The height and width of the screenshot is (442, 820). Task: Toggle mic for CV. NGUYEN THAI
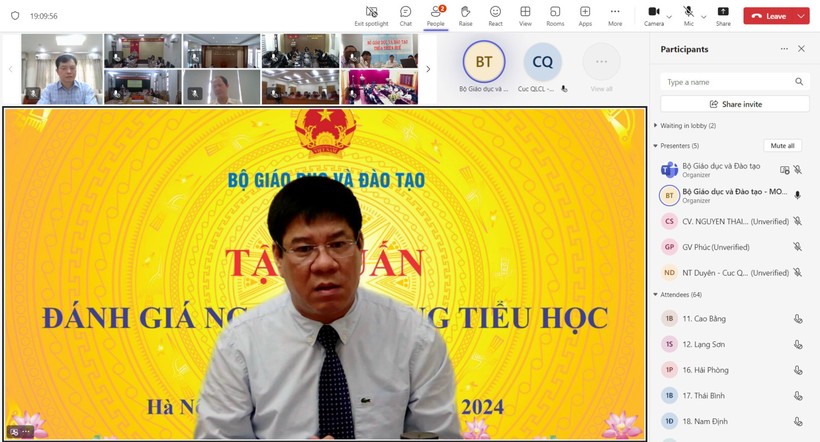pos(798,221)
